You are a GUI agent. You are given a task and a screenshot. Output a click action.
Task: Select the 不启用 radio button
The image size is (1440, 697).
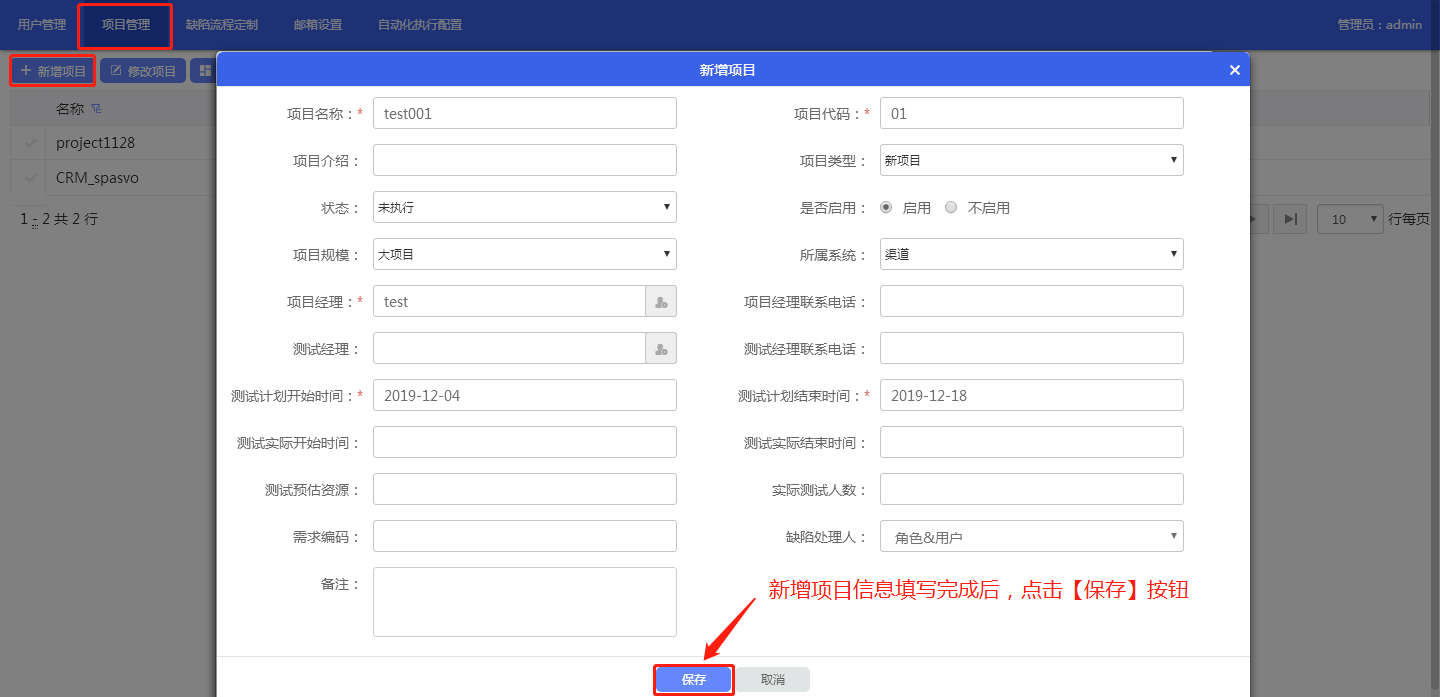[x=951, y=208]
